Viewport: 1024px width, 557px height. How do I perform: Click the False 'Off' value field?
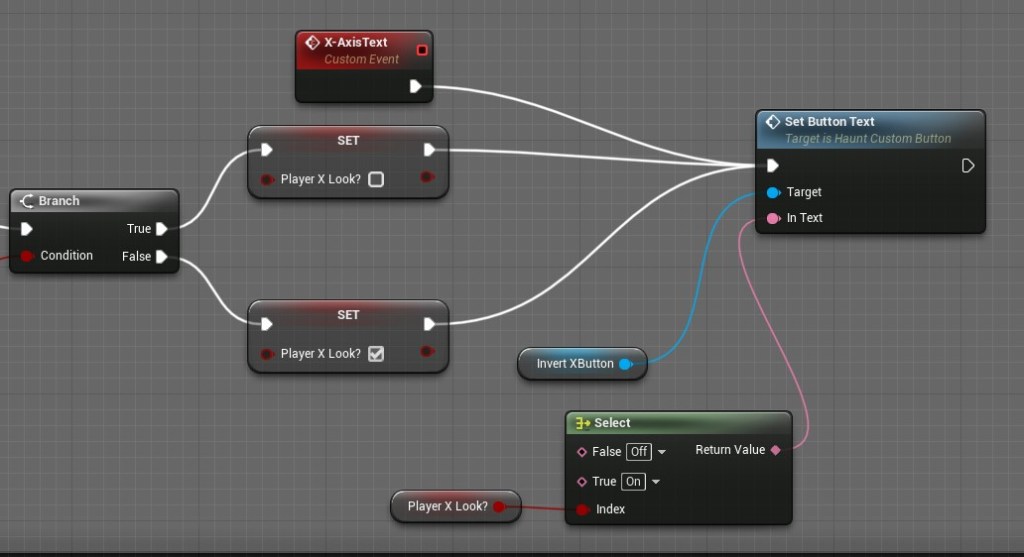coord(639,452)
